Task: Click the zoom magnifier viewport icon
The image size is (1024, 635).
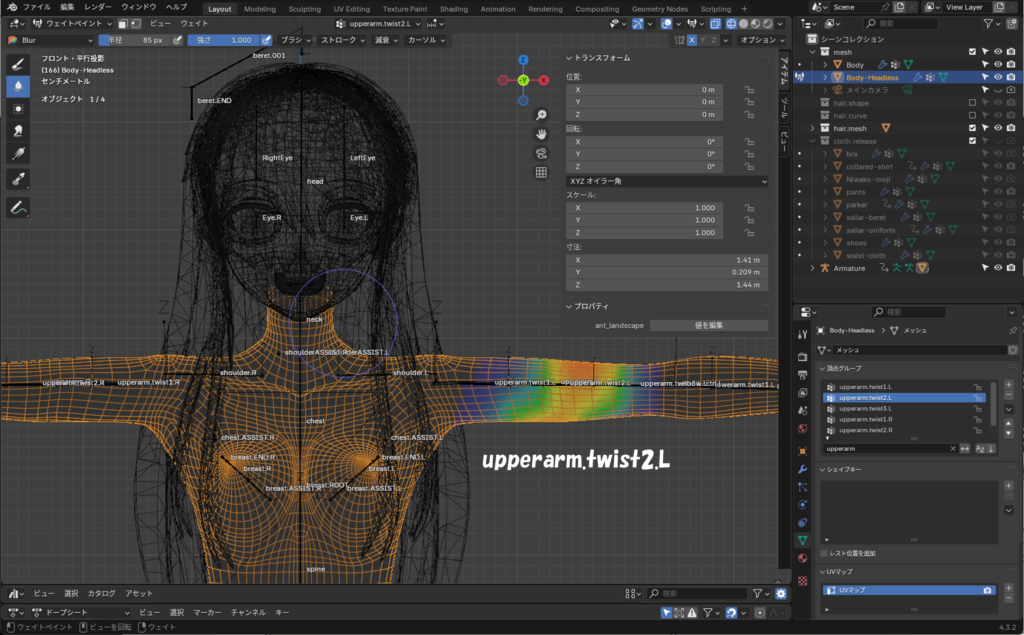Action: point(541,115)
